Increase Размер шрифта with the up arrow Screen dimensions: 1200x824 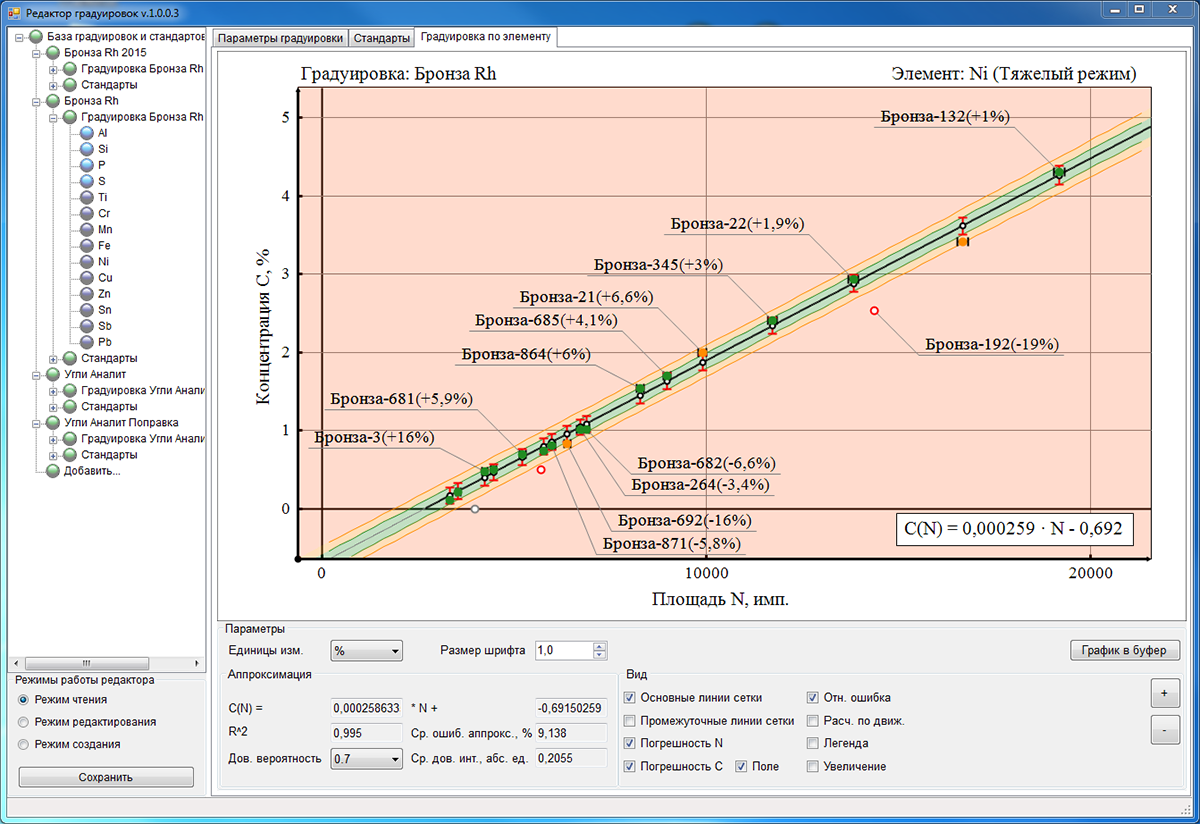pyautogui.click(x=600, y=646)
